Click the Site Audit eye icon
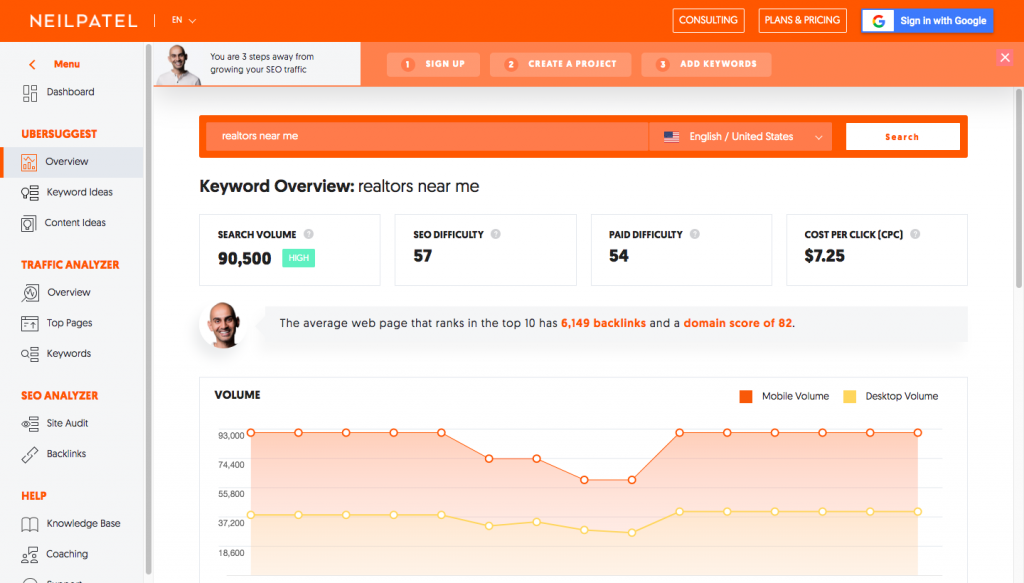Image resolution: width=1024 pixels, height=583 pixels. point(29,424)
